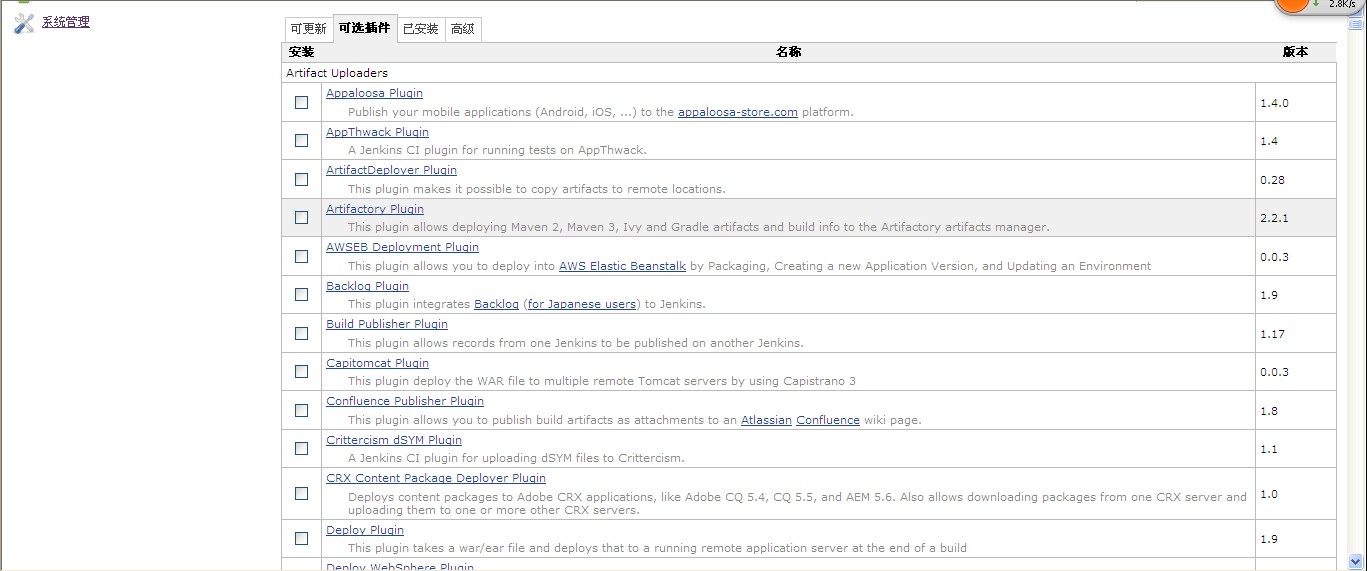Image resolution: width=1367 pixels, height=571 pixels.
Task: Click CRX Content Package Deployer Plugin link
Action: 436,478
